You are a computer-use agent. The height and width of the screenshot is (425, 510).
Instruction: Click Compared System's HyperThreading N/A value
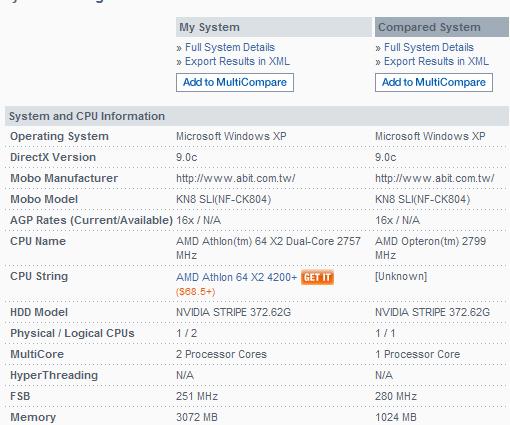click(x=384, y=375)
